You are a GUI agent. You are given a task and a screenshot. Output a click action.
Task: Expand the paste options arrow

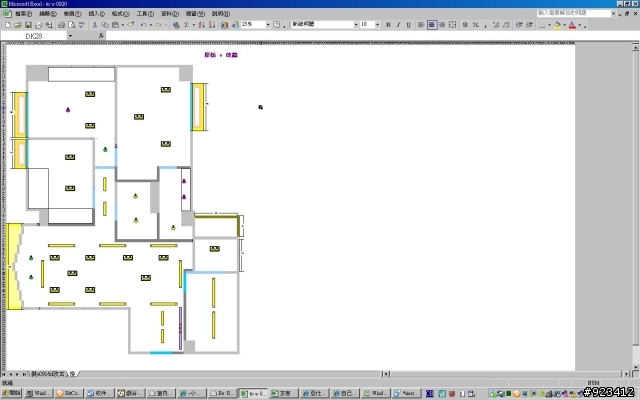[x=122, y=25]
